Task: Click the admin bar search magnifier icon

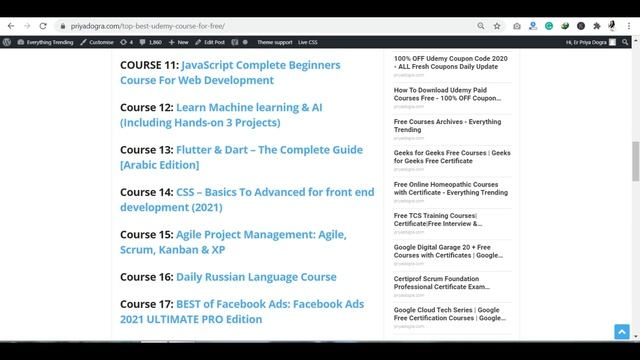Action: tap(625, 42)
